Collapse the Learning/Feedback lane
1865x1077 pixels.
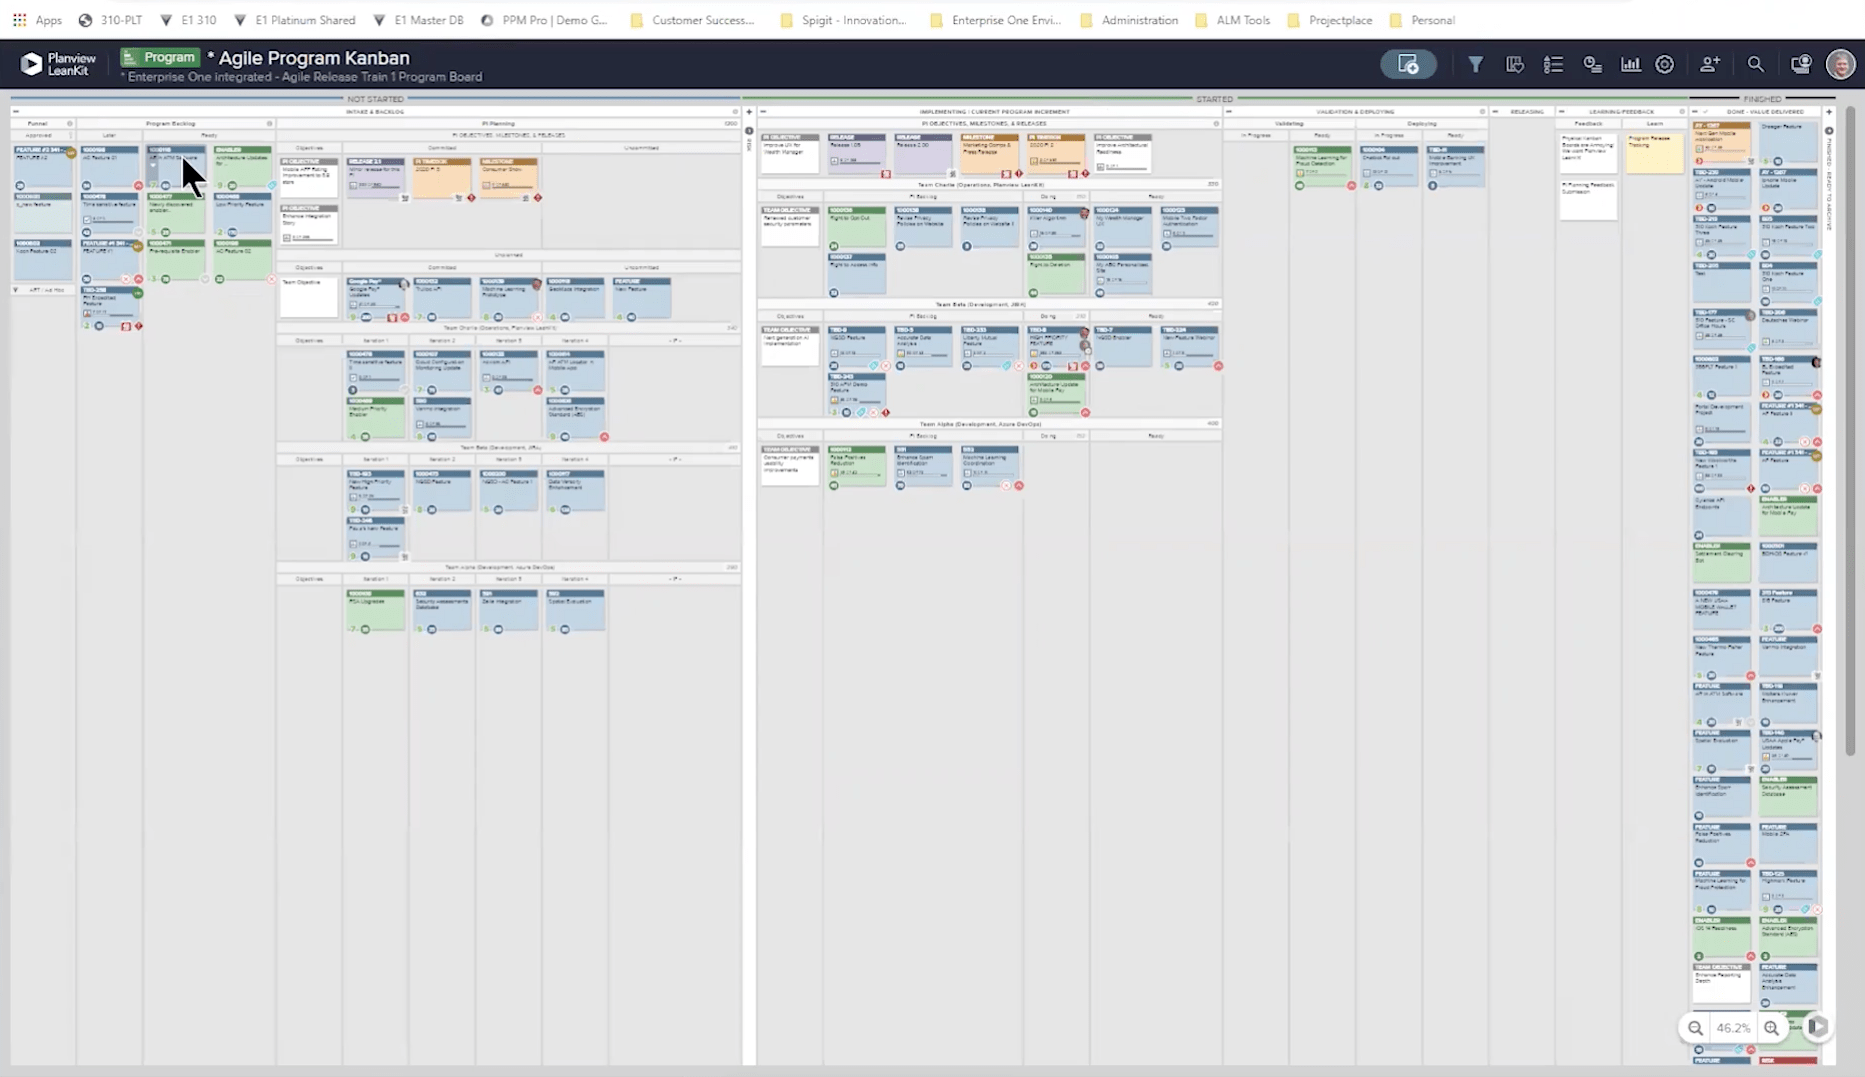tap(1561, 111)
